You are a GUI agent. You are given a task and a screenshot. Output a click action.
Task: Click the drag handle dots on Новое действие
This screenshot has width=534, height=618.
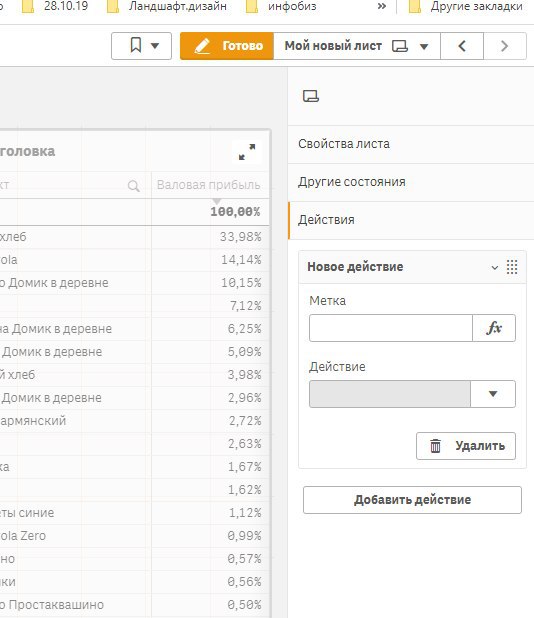(x=512, y=267)
